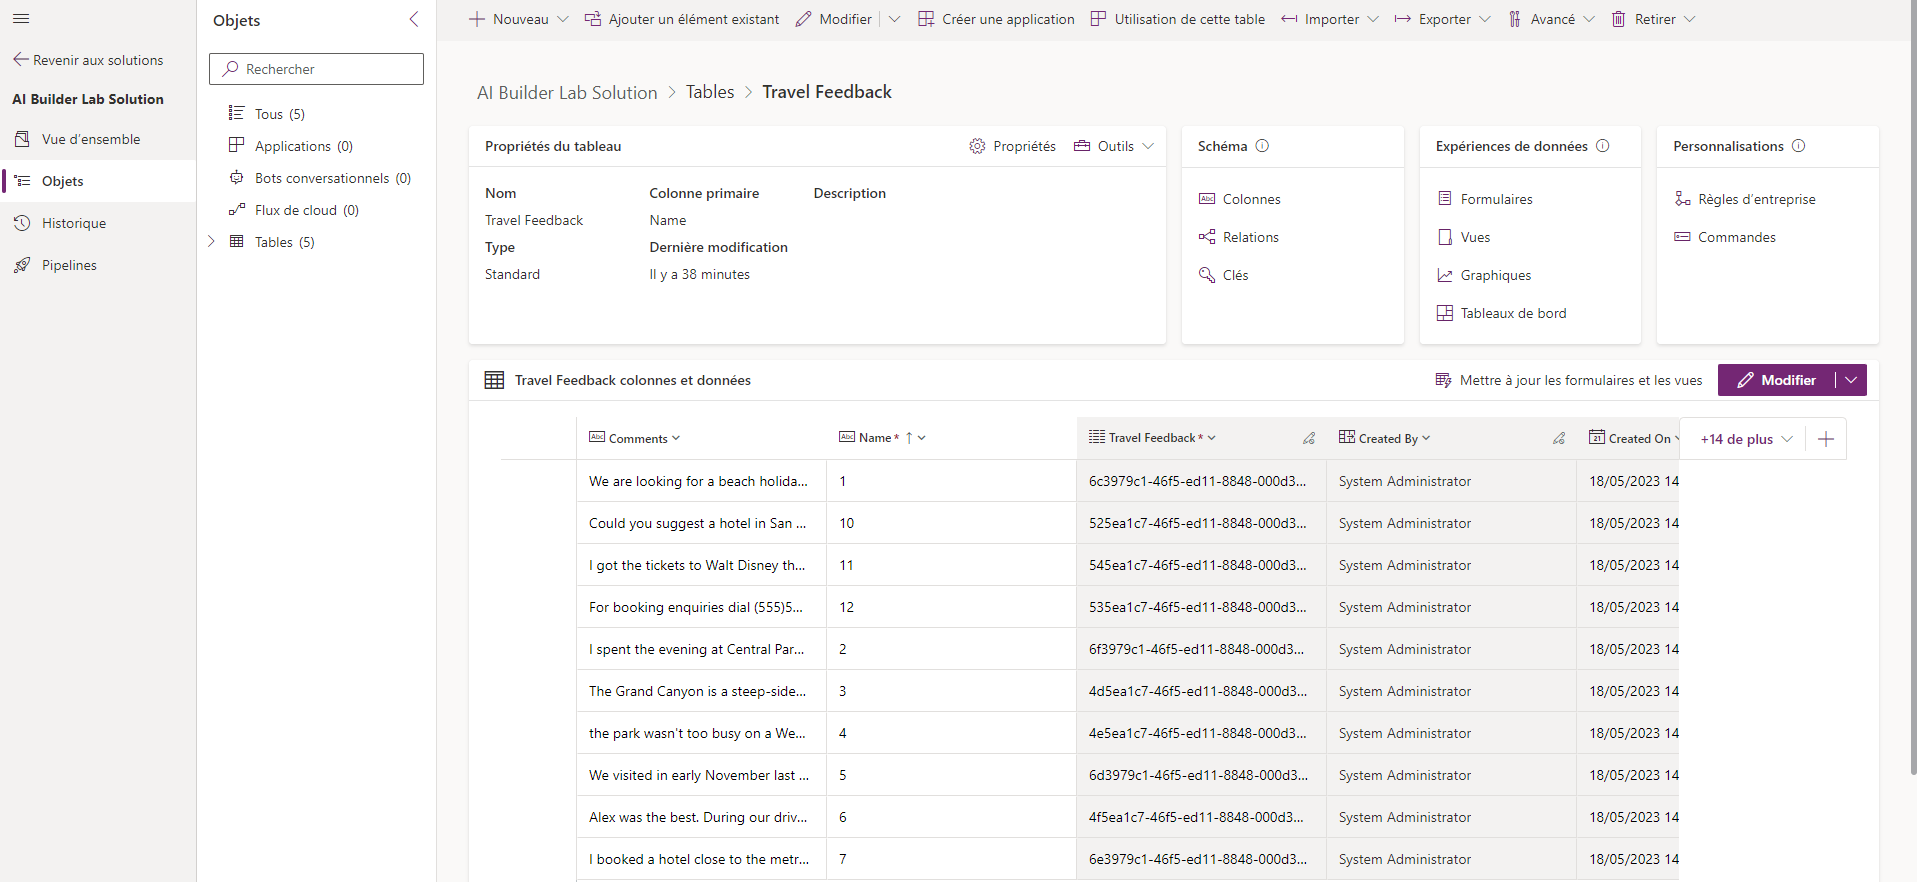1917x882 pixels.
Task: Select Flux de cloud (0)
Action: (x=306, y=210)
